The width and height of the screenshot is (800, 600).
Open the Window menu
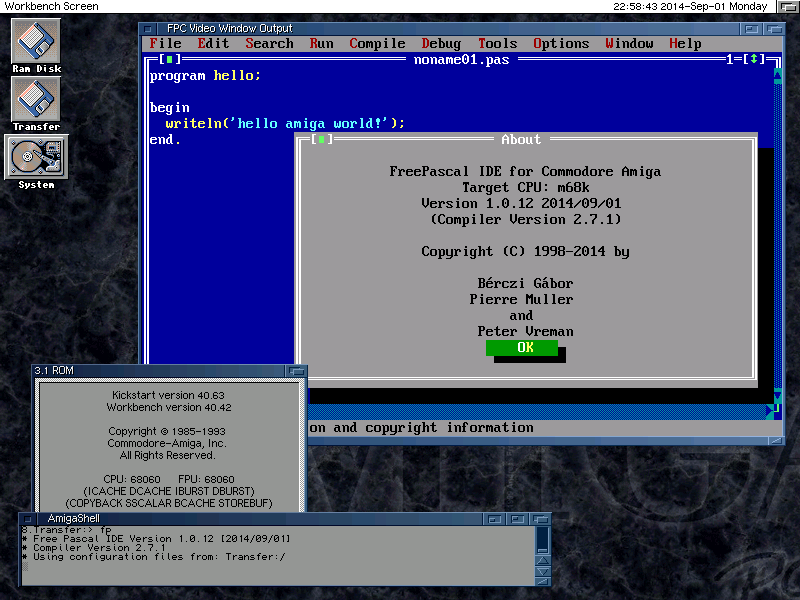(629, 43)
